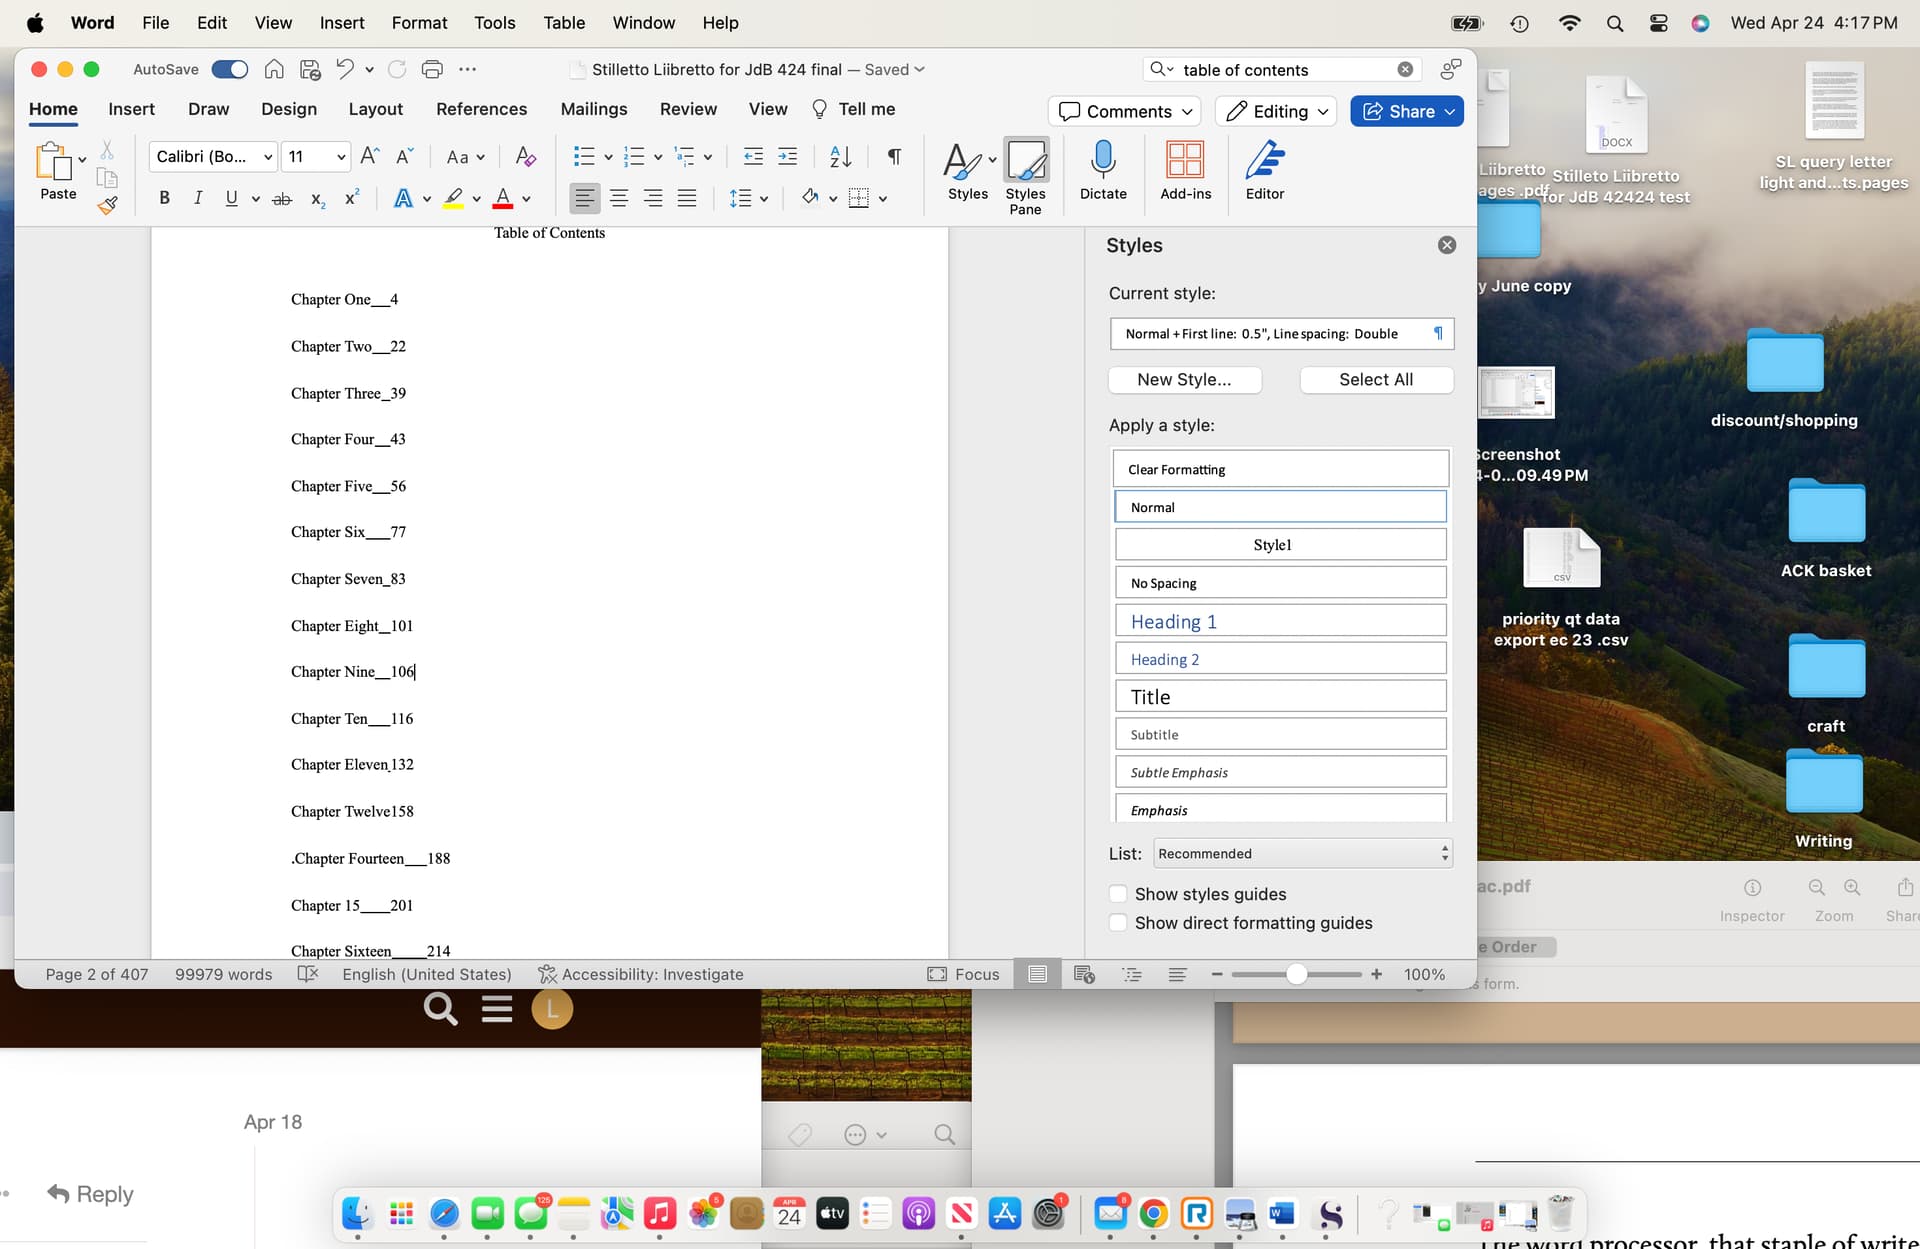Open the Format menu in the menu bar
Image resolution: width=1920 pixels, height=1249 pixels.
(419, 22)
